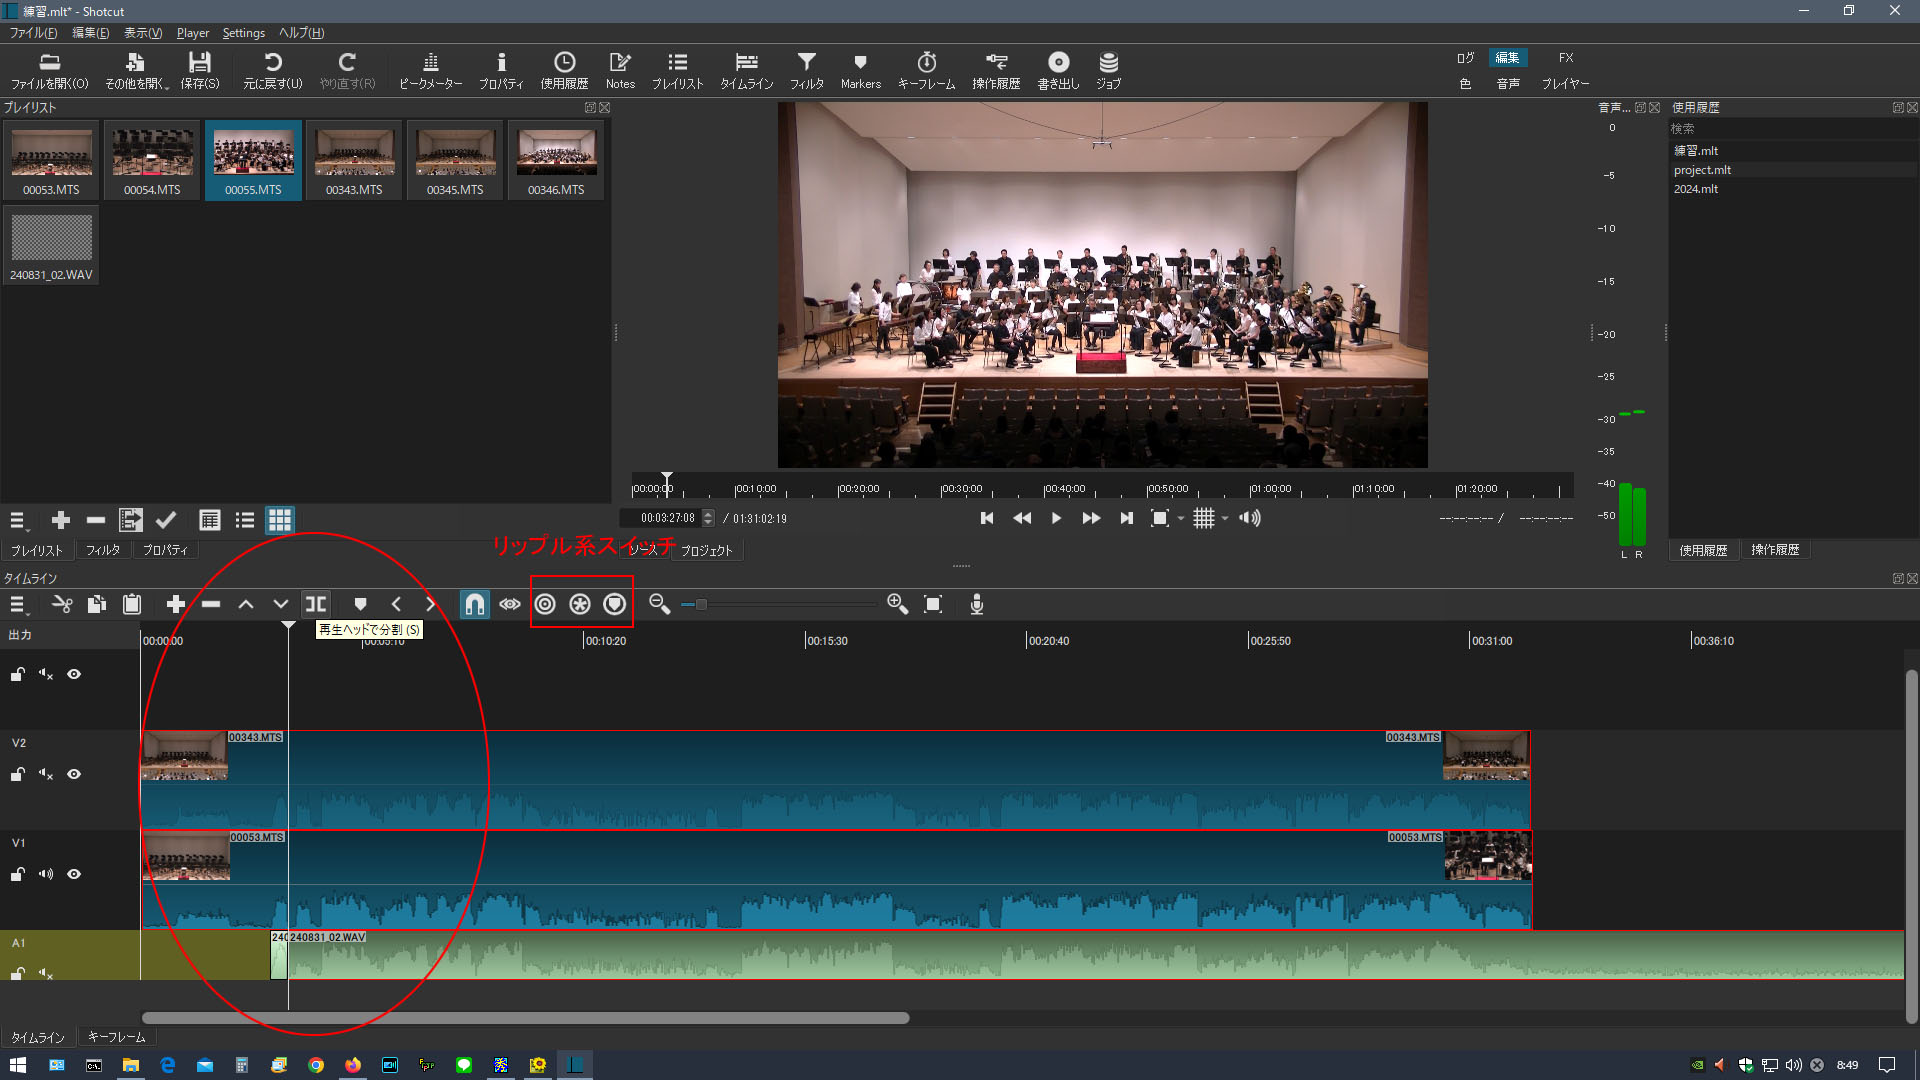Zoom out the timeline
Image resolution: width=1920 pixels, height=1080 pixels.
pyautogui.click(x=659, y=604)
